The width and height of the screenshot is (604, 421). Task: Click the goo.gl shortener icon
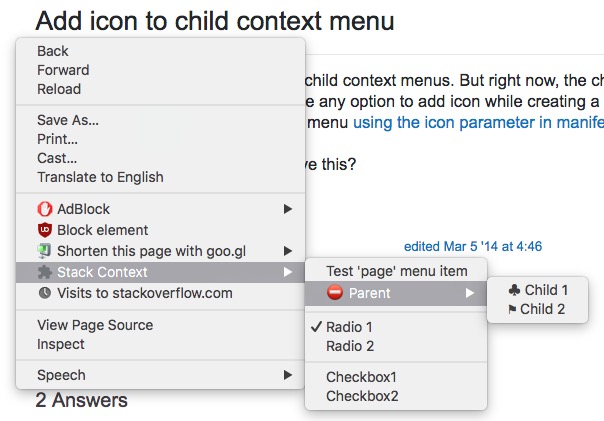[x=44, y=251]
